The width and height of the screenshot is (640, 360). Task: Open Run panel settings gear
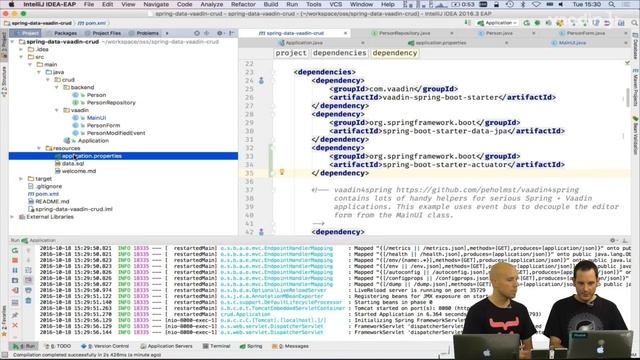(x=612, y=240)
